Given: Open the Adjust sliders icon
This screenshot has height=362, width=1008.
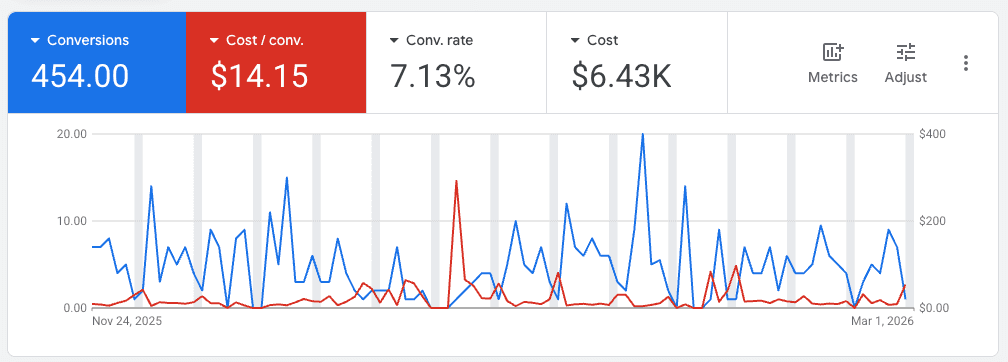Looking at the screenshot, I should pos(906,53).
